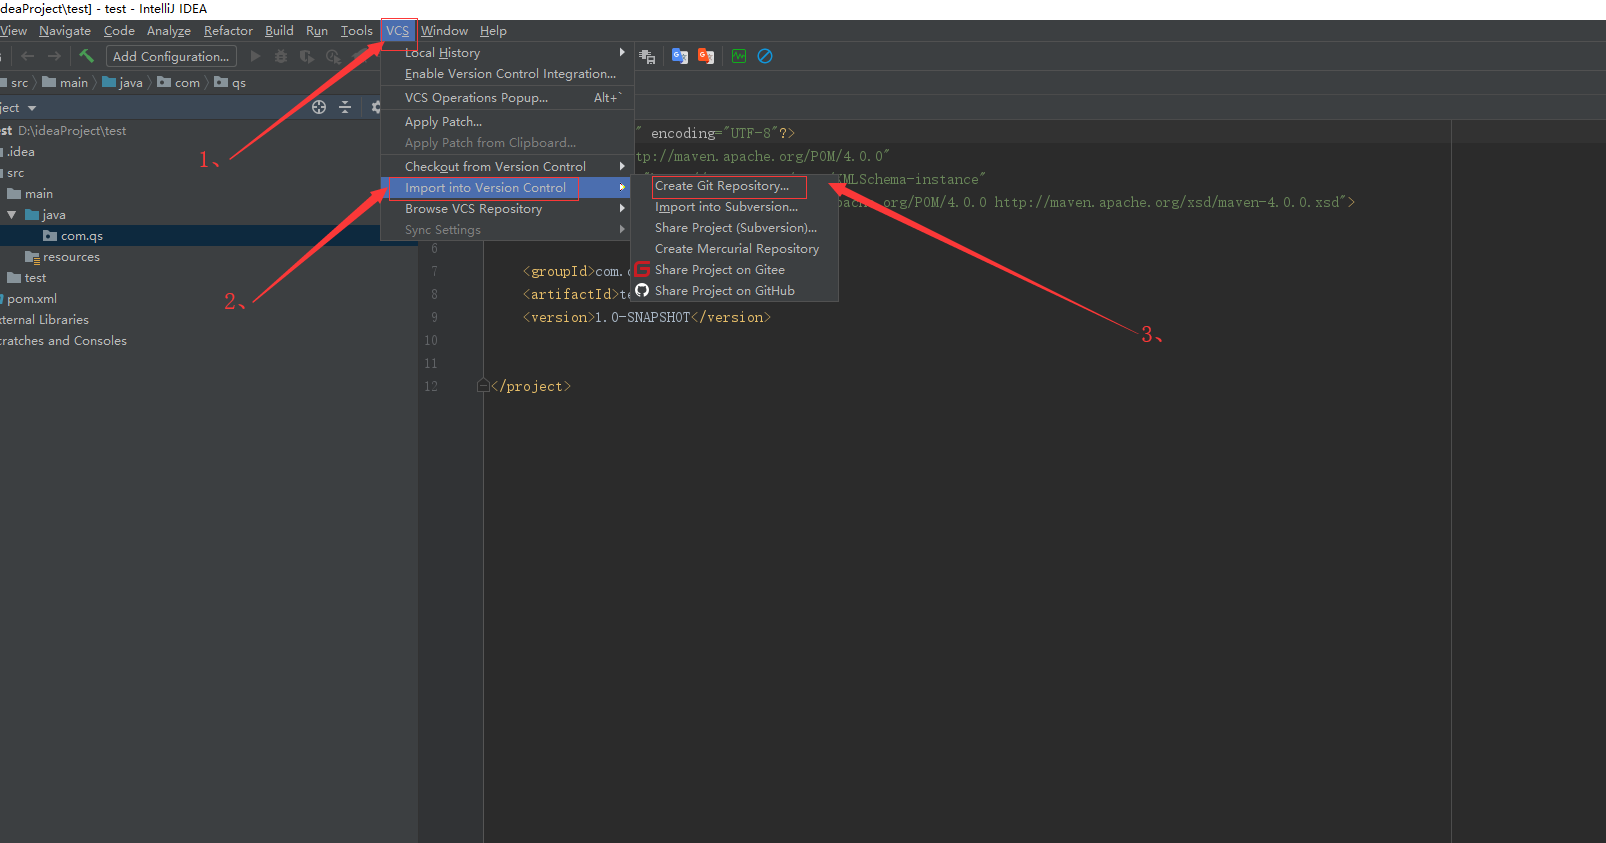Click the GitHub logo icon
1606x843 pixels.
click(x=642, y=290)
